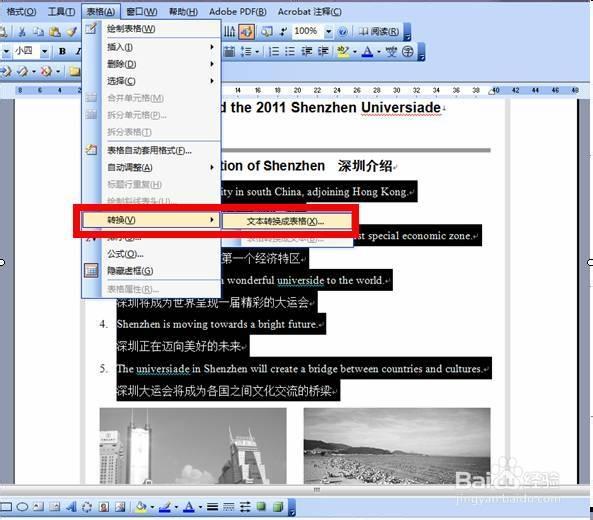Click the Decrease Indent icon
The width and height of the screenshot is (593, 520).
pos(306,51)
